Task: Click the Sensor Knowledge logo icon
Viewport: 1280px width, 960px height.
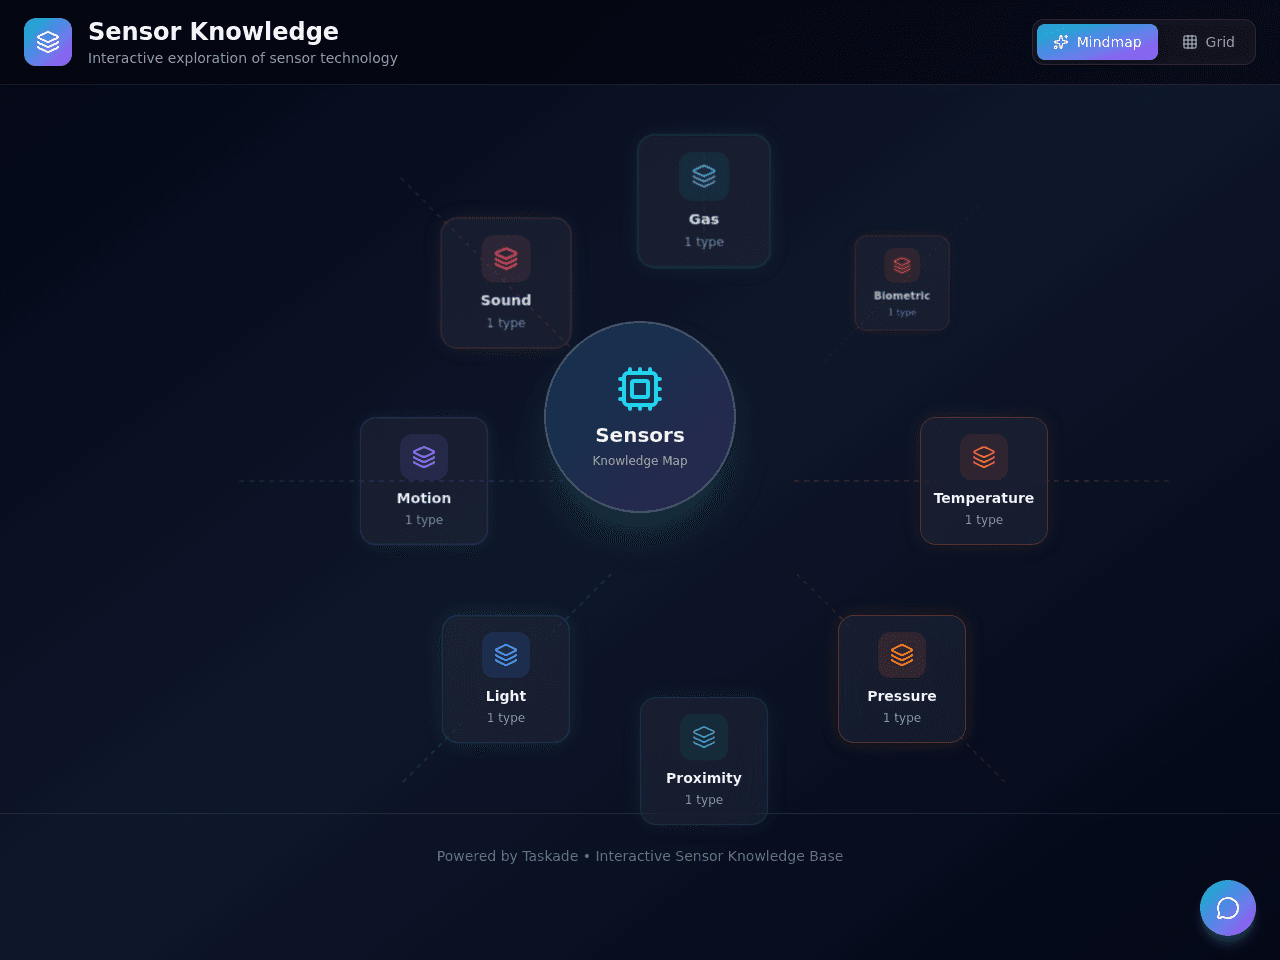Action: point(48,42)
